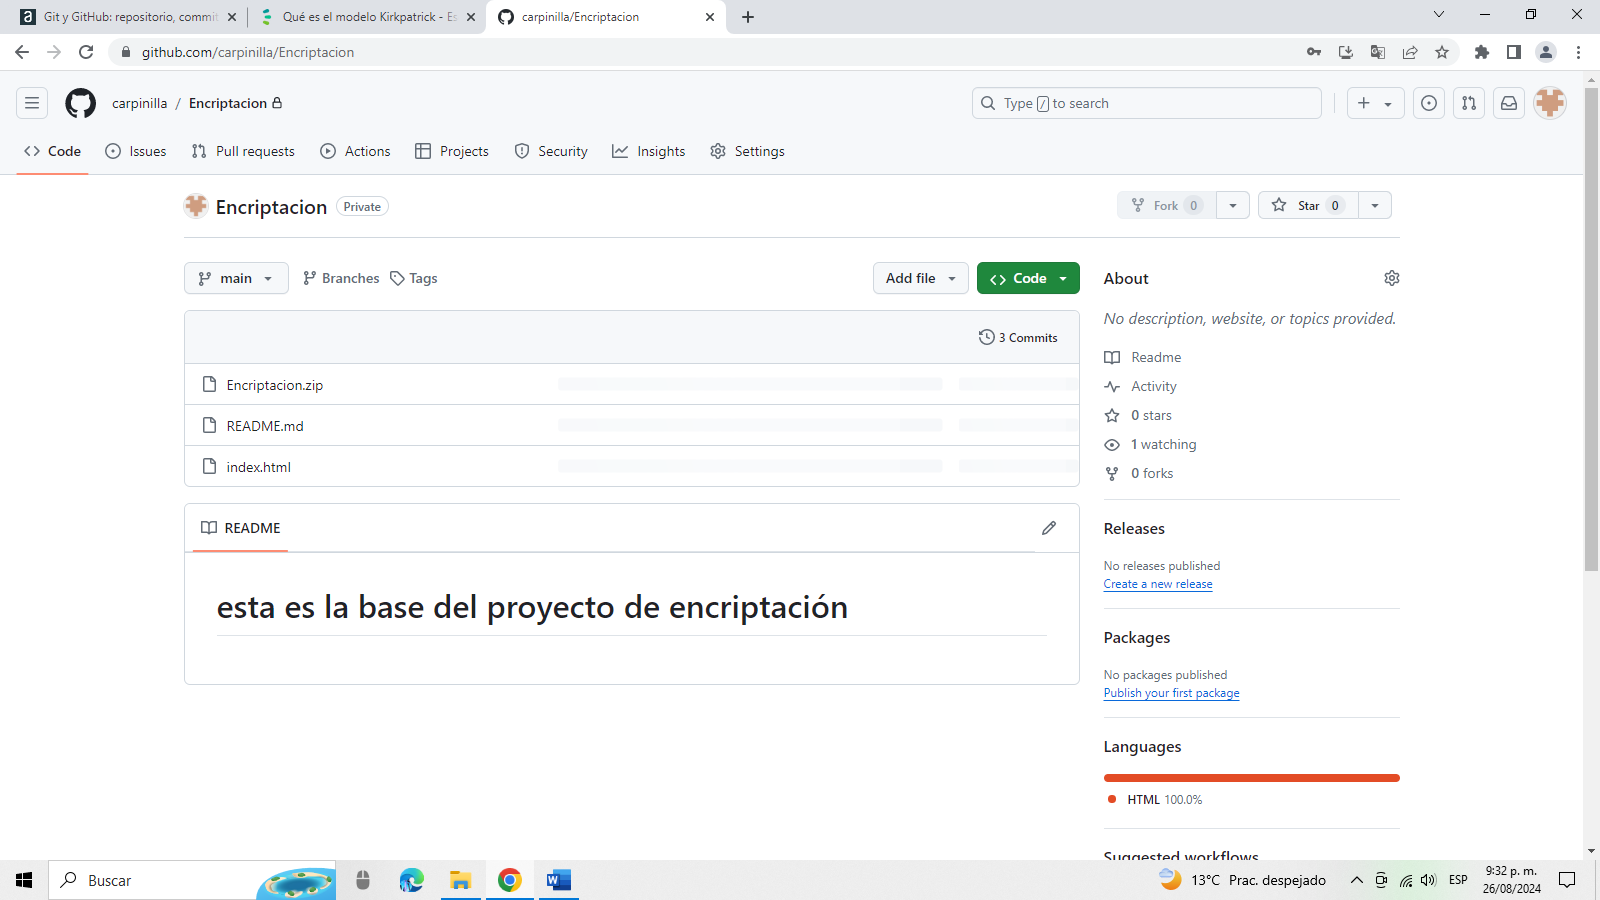The width and height of the screenshot is (1600, 900).
Task: Star the Encriptacion repository
Action: [x=1308, y=205]
